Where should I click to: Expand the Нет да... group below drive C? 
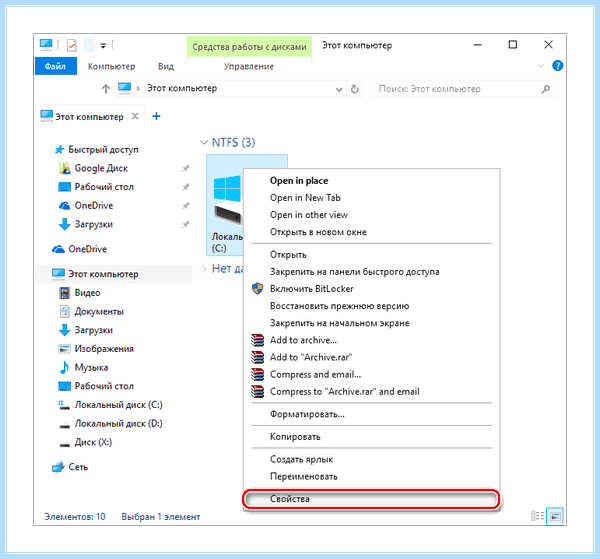tap(204, 269)
